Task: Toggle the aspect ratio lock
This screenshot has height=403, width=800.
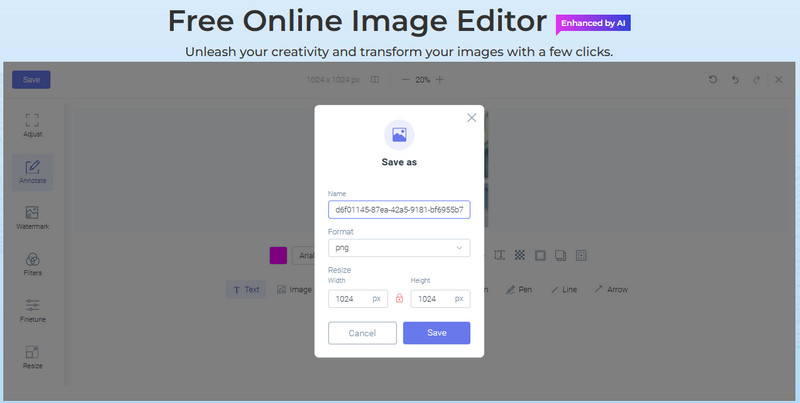Action: (x=399, y=298)
